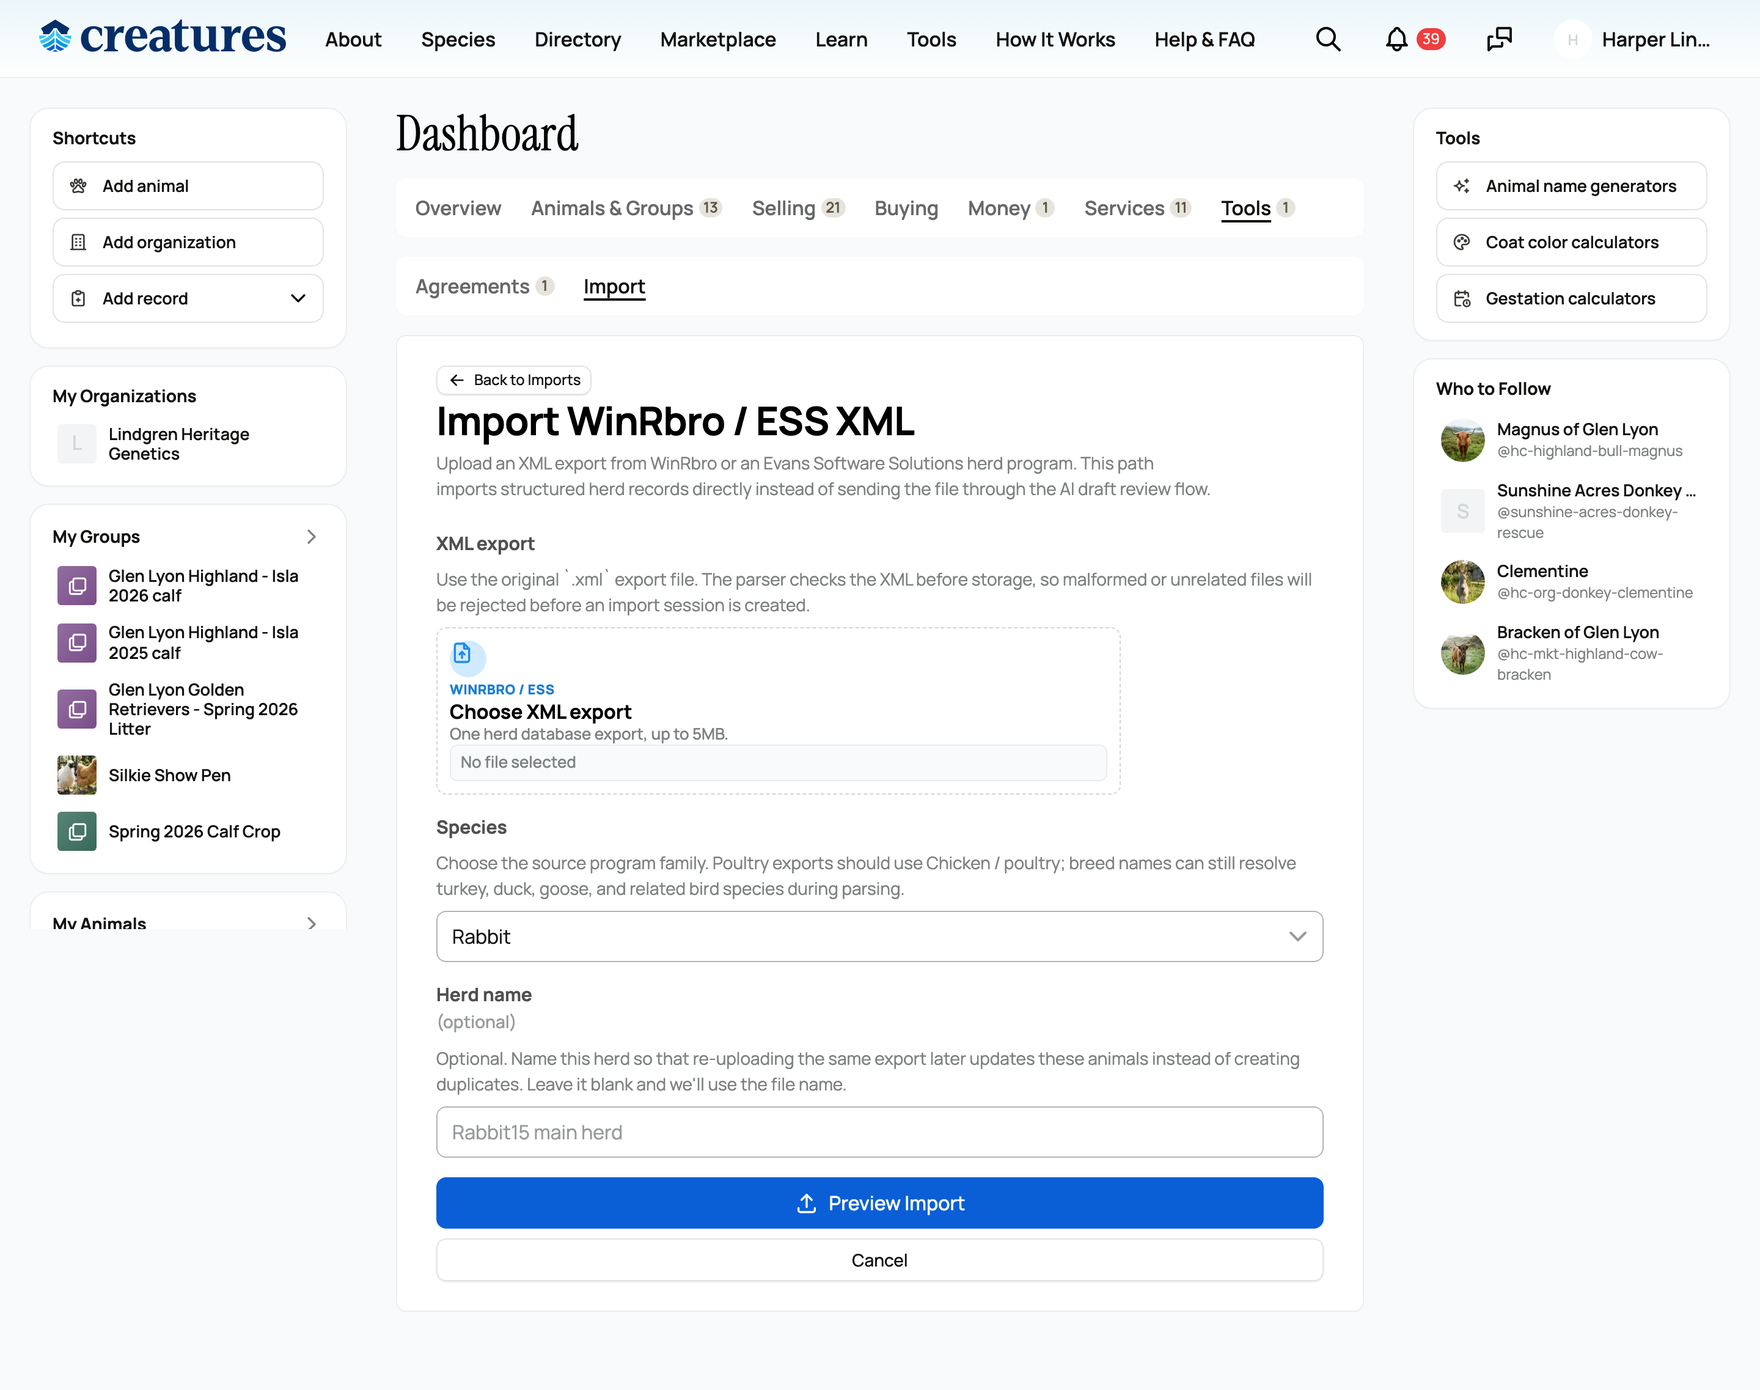Expand My Animals chevron
The height and width of the screenshot is (1390, 1760).
pyautogui.click(x=312, y=923)
